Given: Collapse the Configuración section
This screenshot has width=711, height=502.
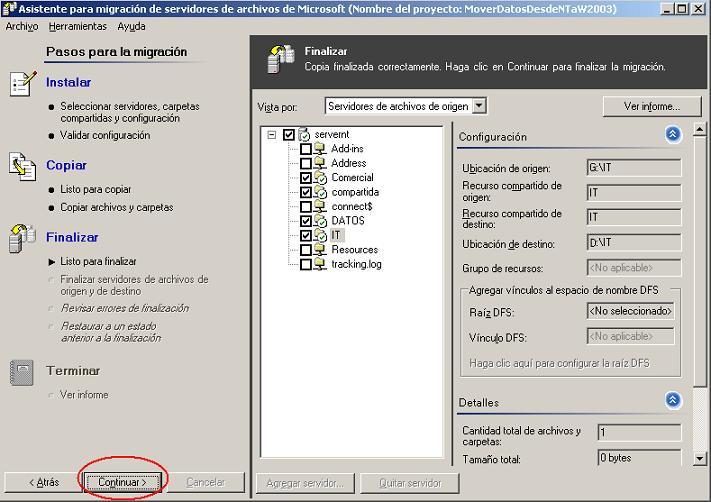Looking at the screenshot, I should click(x=673, y=134).
